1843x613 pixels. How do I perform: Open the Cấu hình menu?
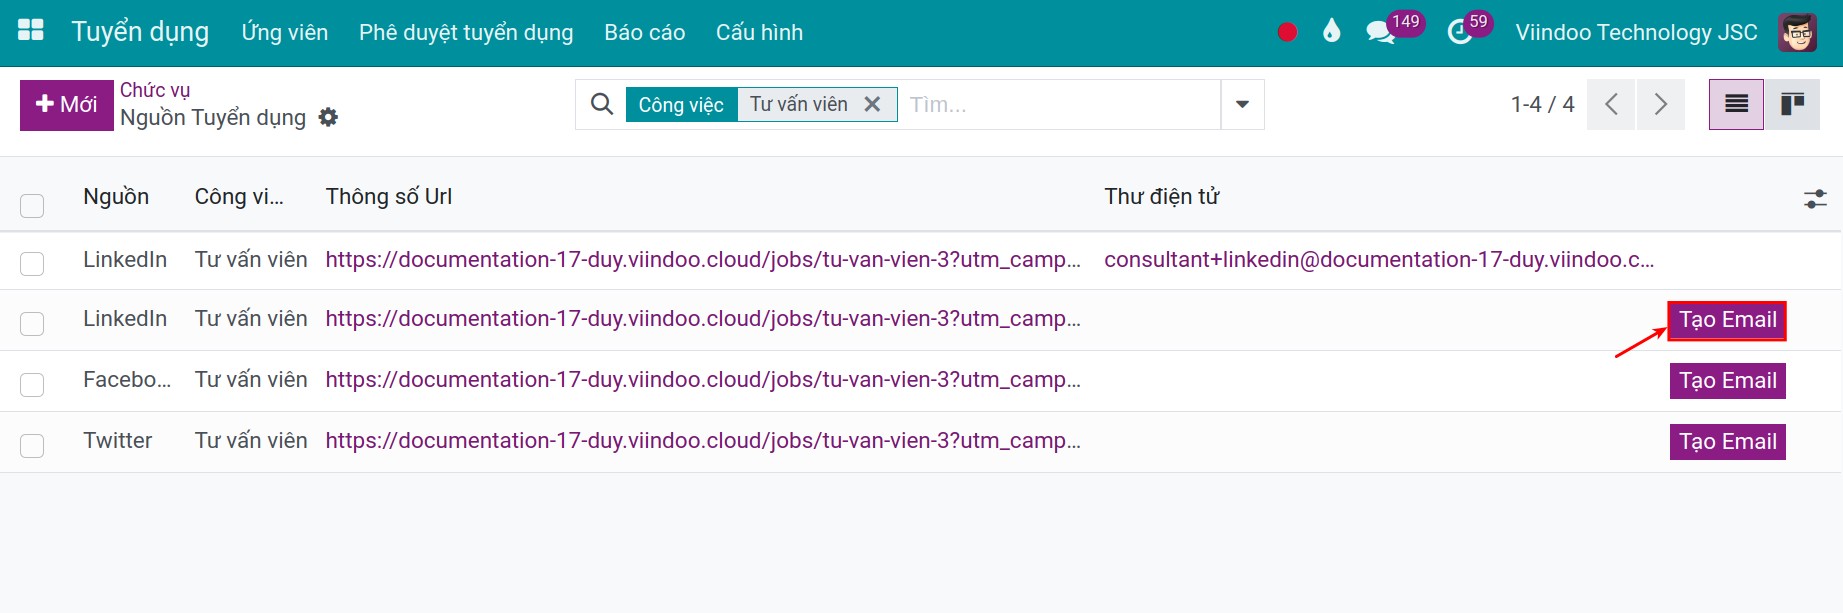759,32
